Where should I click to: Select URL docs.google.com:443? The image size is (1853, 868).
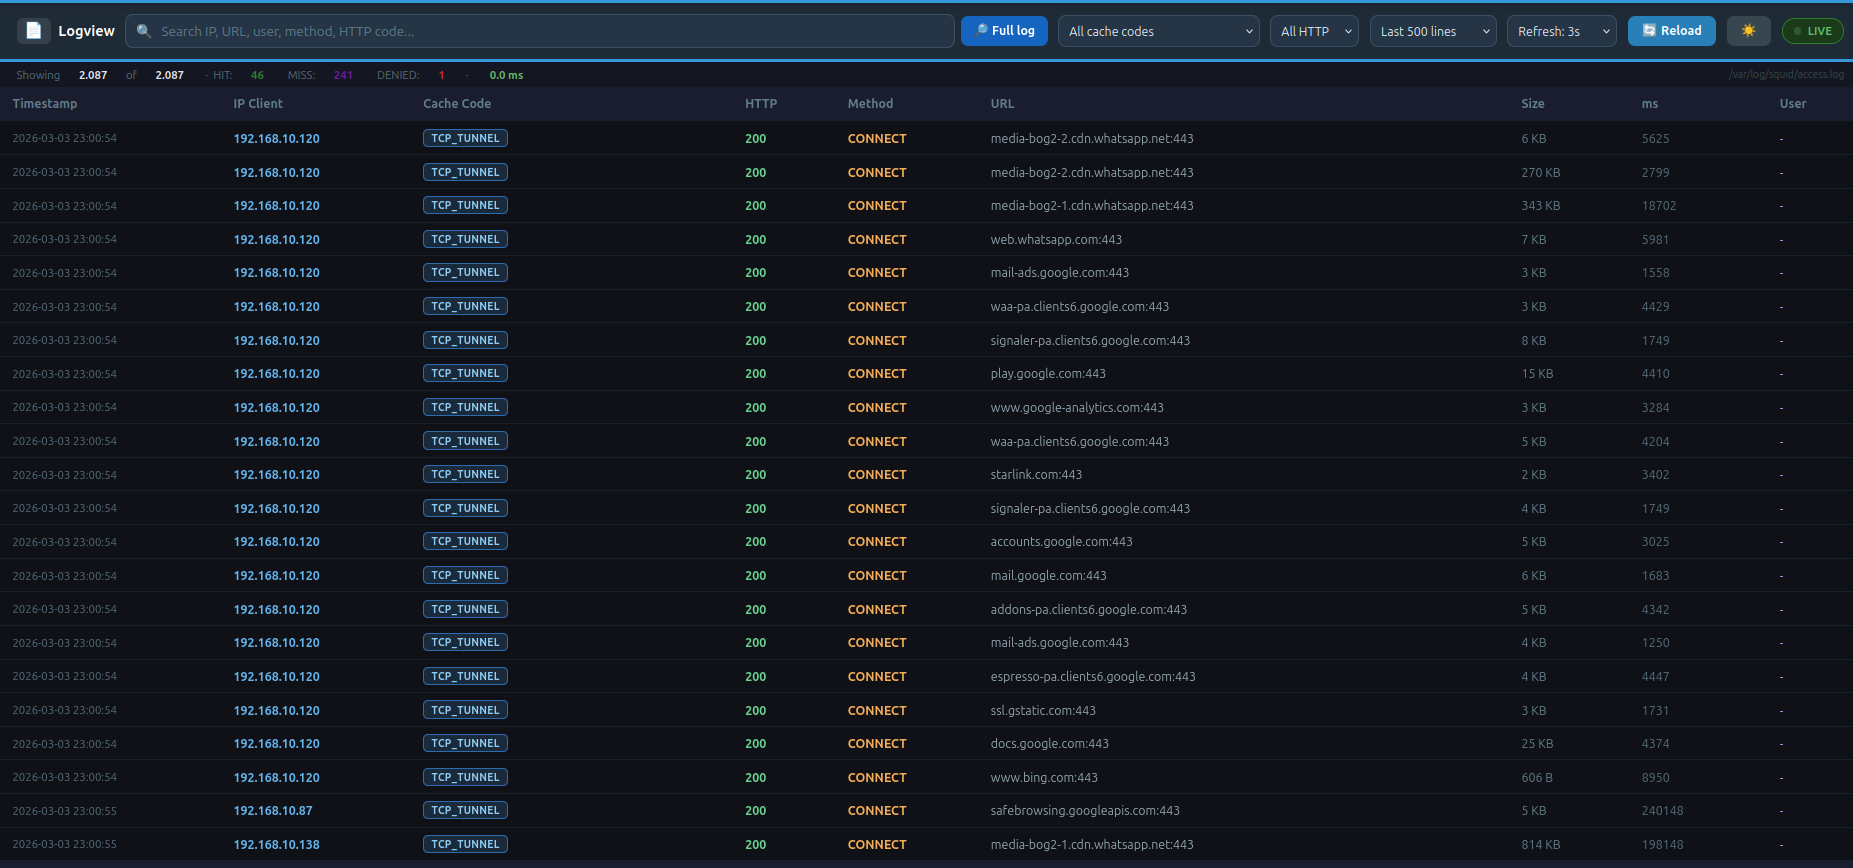1049,744
